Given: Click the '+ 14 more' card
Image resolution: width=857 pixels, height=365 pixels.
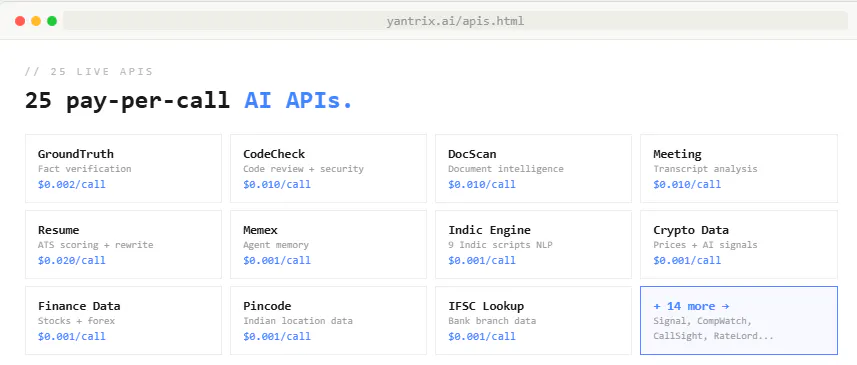Looking at the screenshot, I should (x=739, y=320).
